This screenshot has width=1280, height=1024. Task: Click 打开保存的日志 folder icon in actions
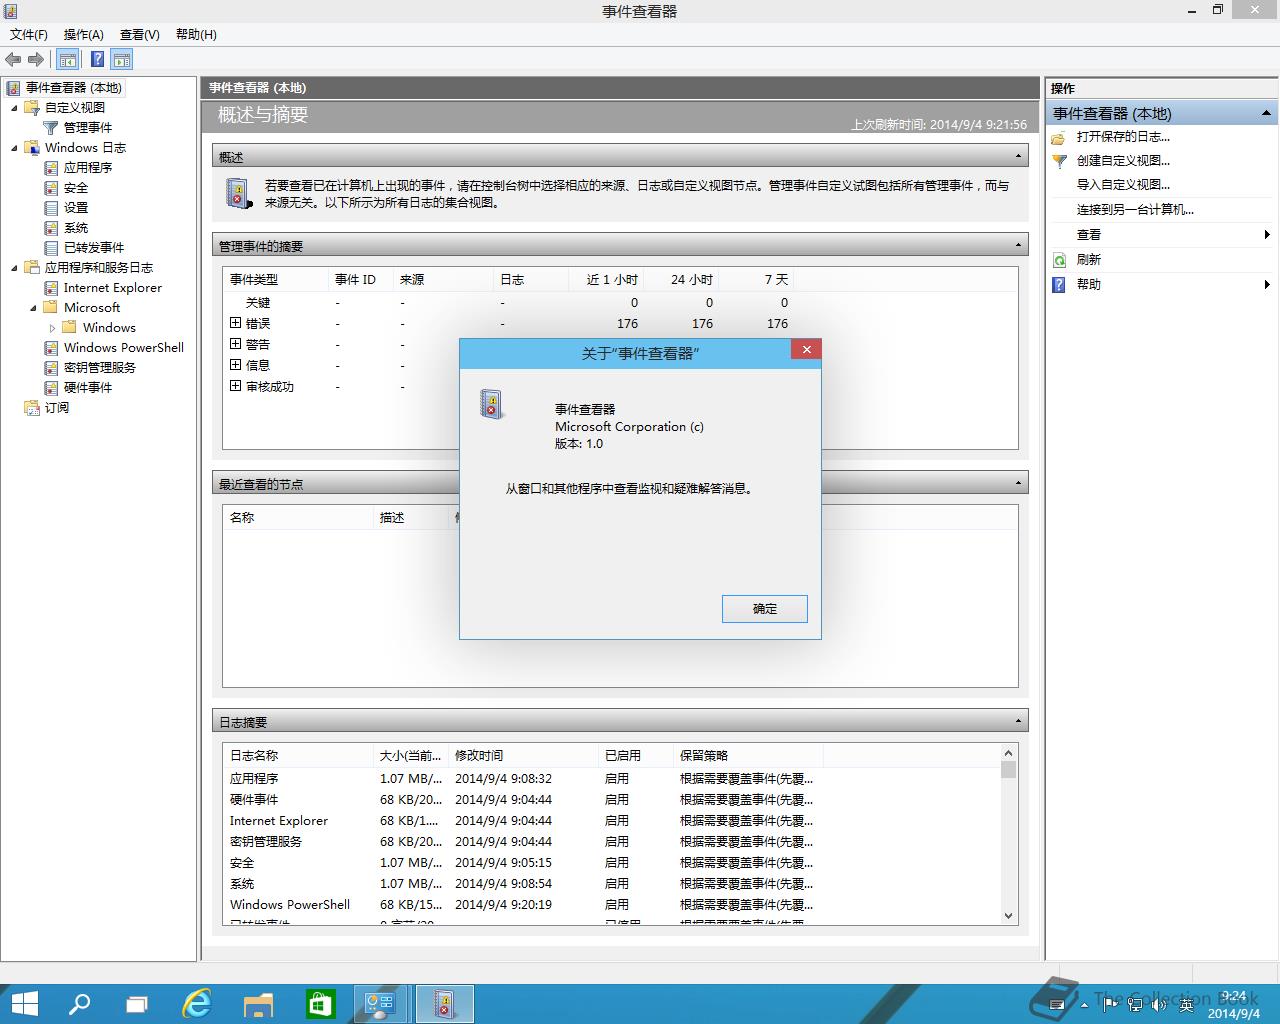click(1059, 137)
